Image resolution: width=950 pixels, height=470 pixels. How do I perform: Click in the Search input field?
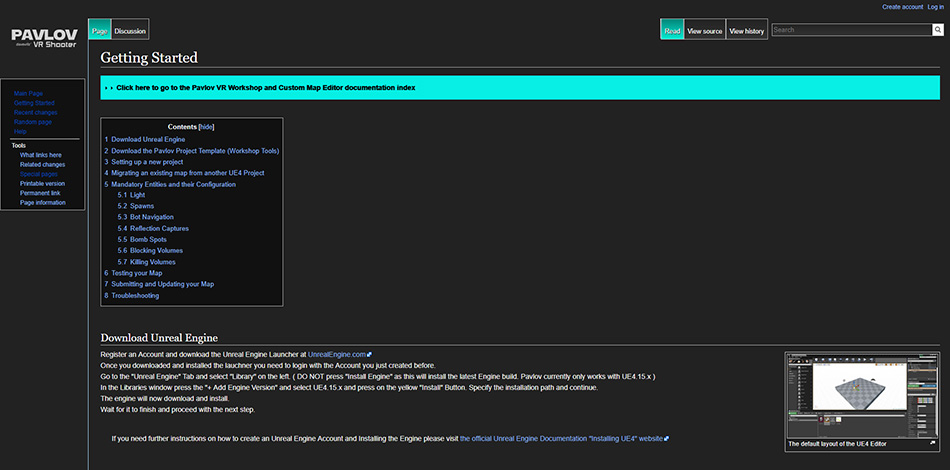[x=850, y=30]
